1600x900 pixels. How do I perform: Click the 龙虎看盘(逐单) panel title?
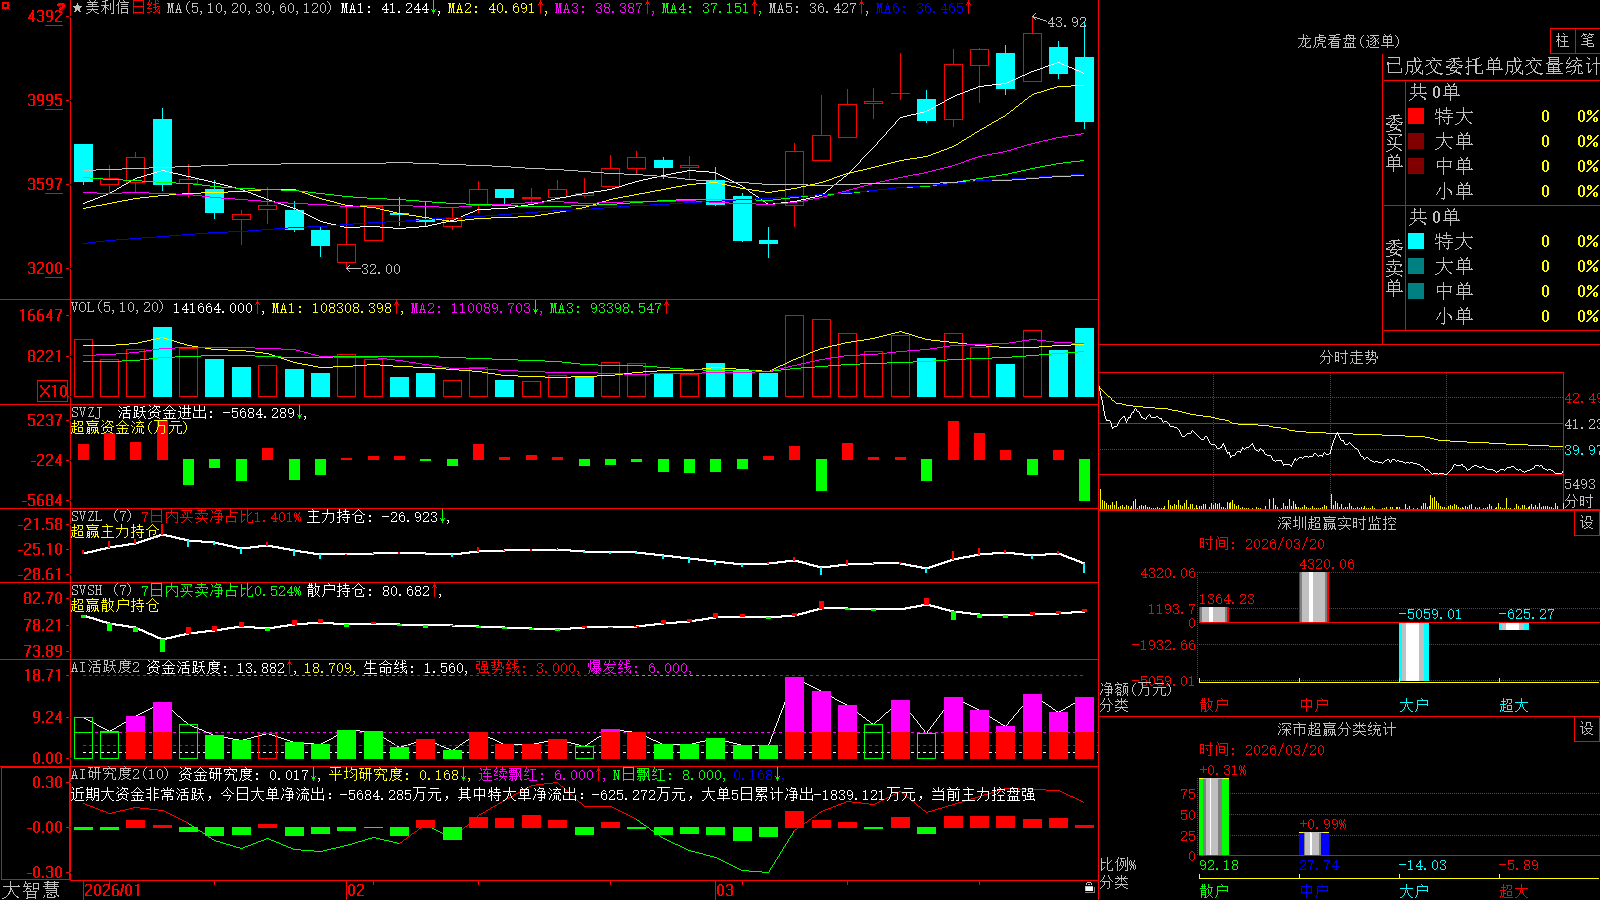[1348, 41]
